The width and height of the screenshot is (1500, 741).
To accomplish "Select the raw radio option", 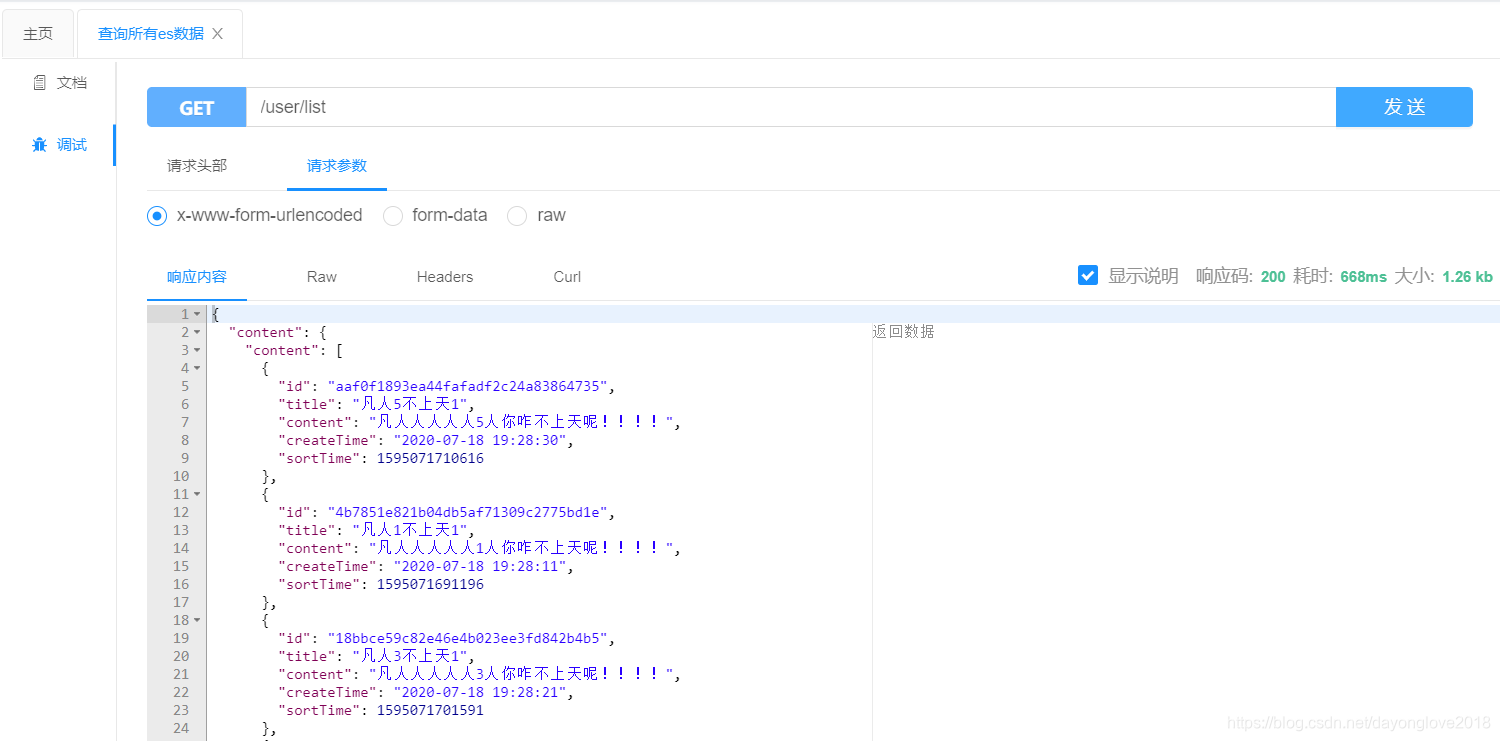I will click(x=517, y=216).
